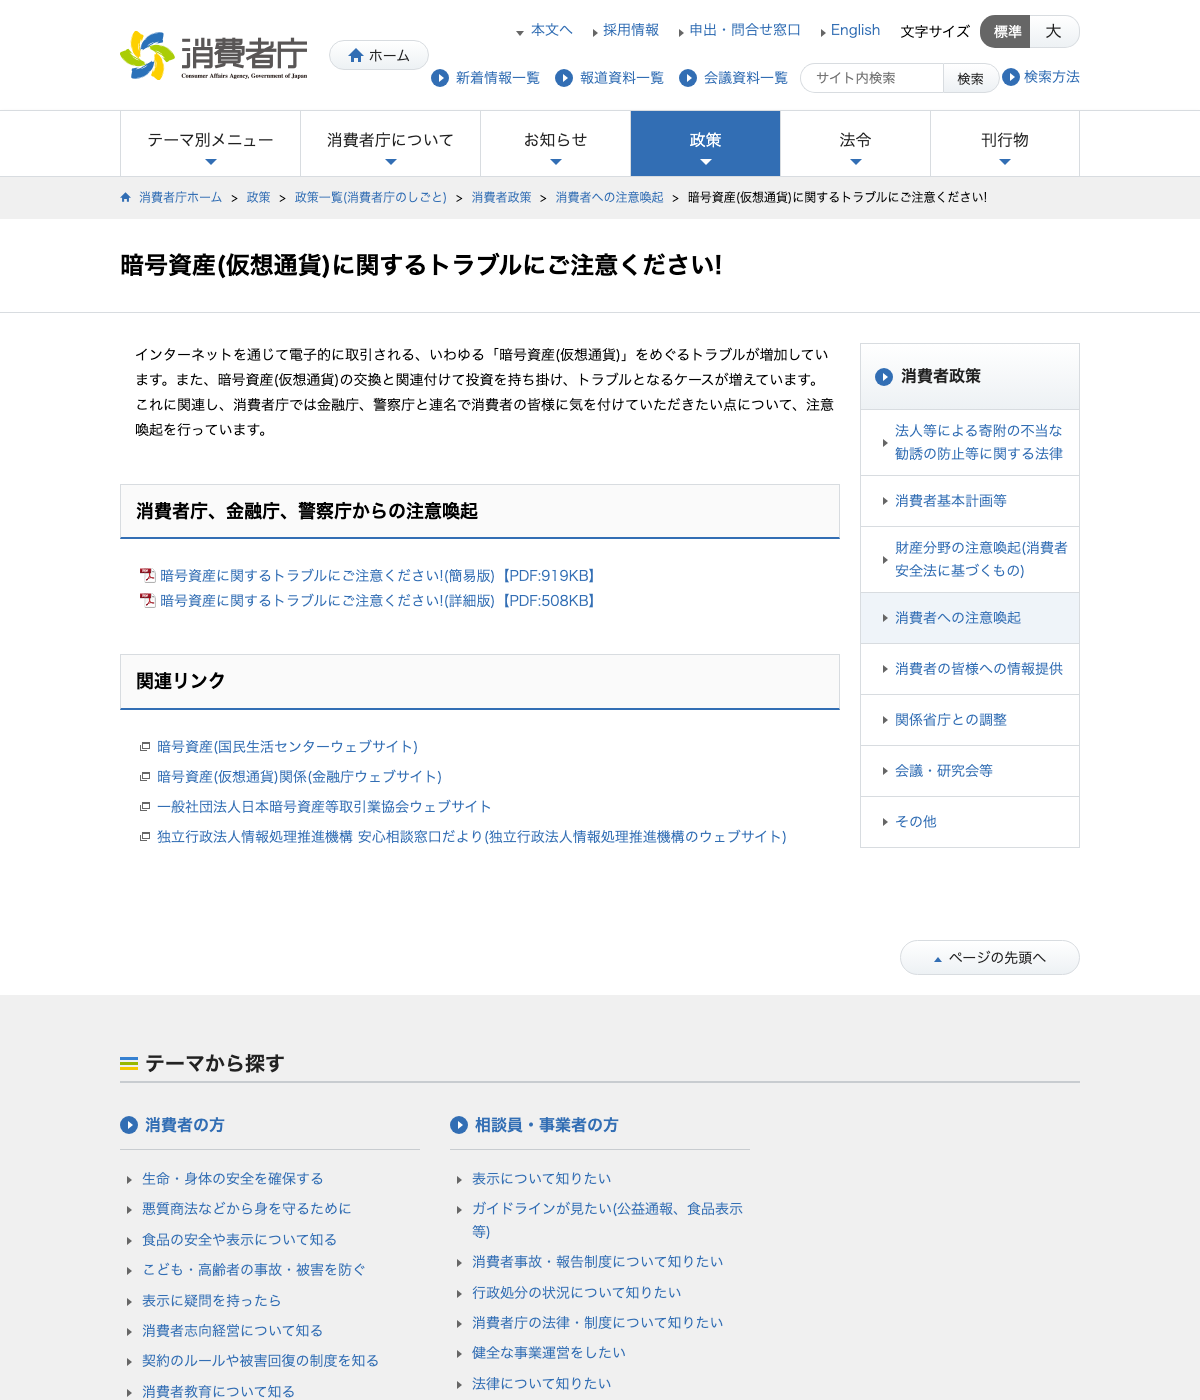Click the 消費者庁 logo

[214, 56]
